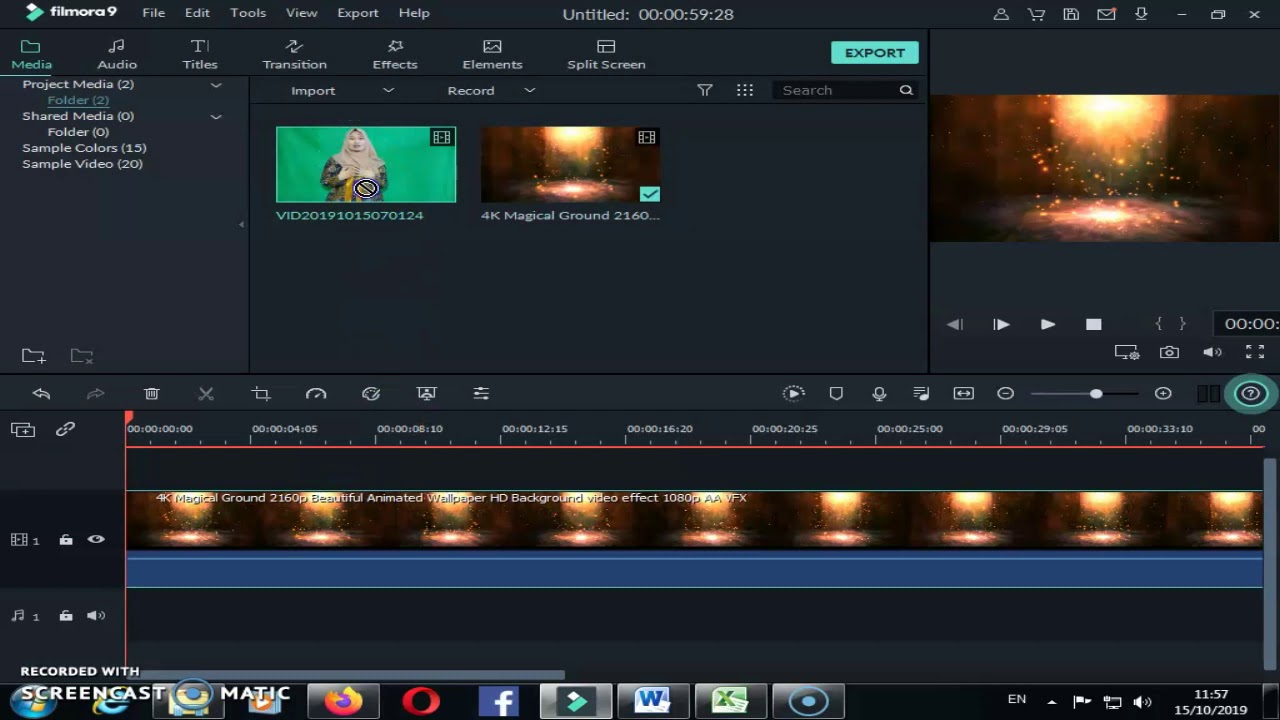Screen dimensions: 1280x720
Task: Toggle lock on video track 1
Action: 66,540
